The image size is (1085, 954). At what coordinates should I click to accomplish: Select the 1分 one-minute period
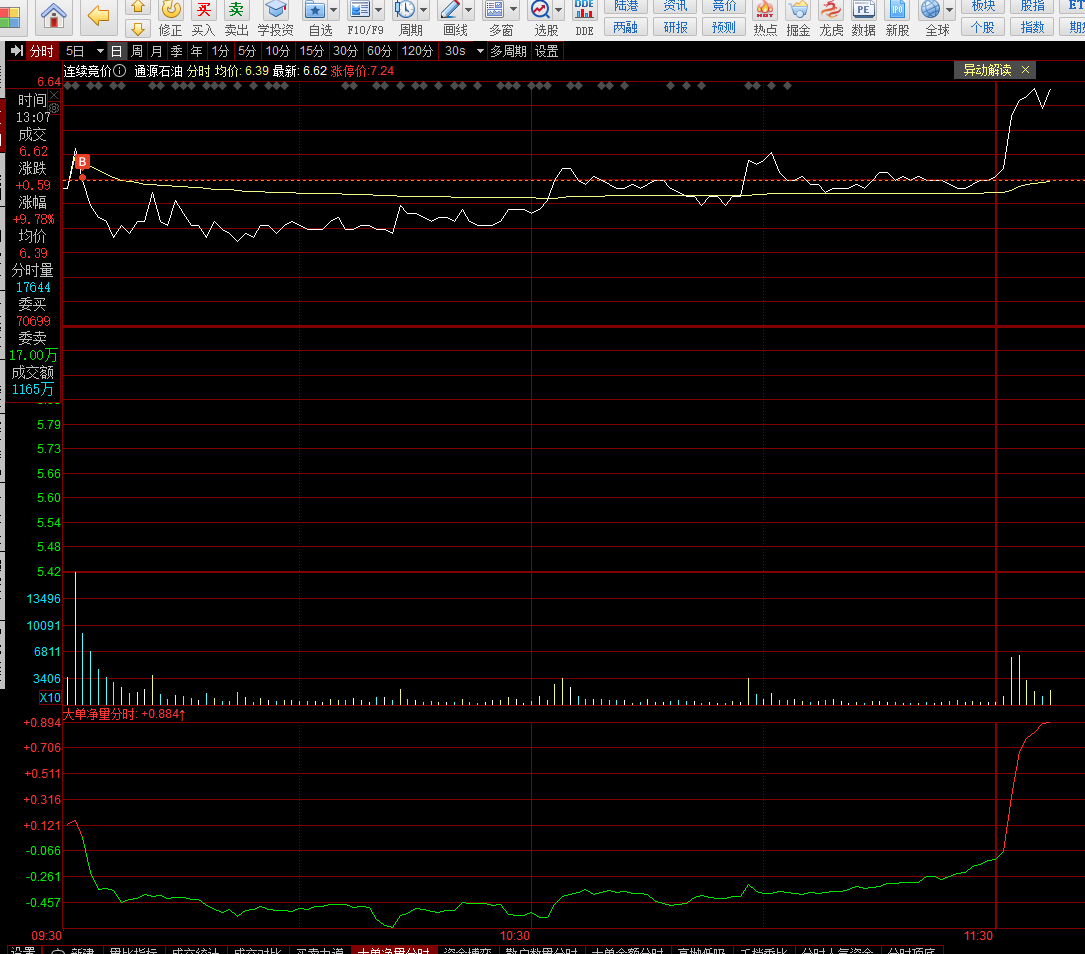220,51
